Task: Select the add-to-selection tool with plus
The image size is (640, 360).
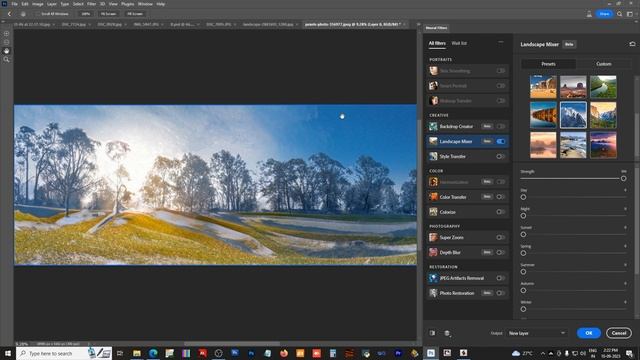Action: click(6, 34)
